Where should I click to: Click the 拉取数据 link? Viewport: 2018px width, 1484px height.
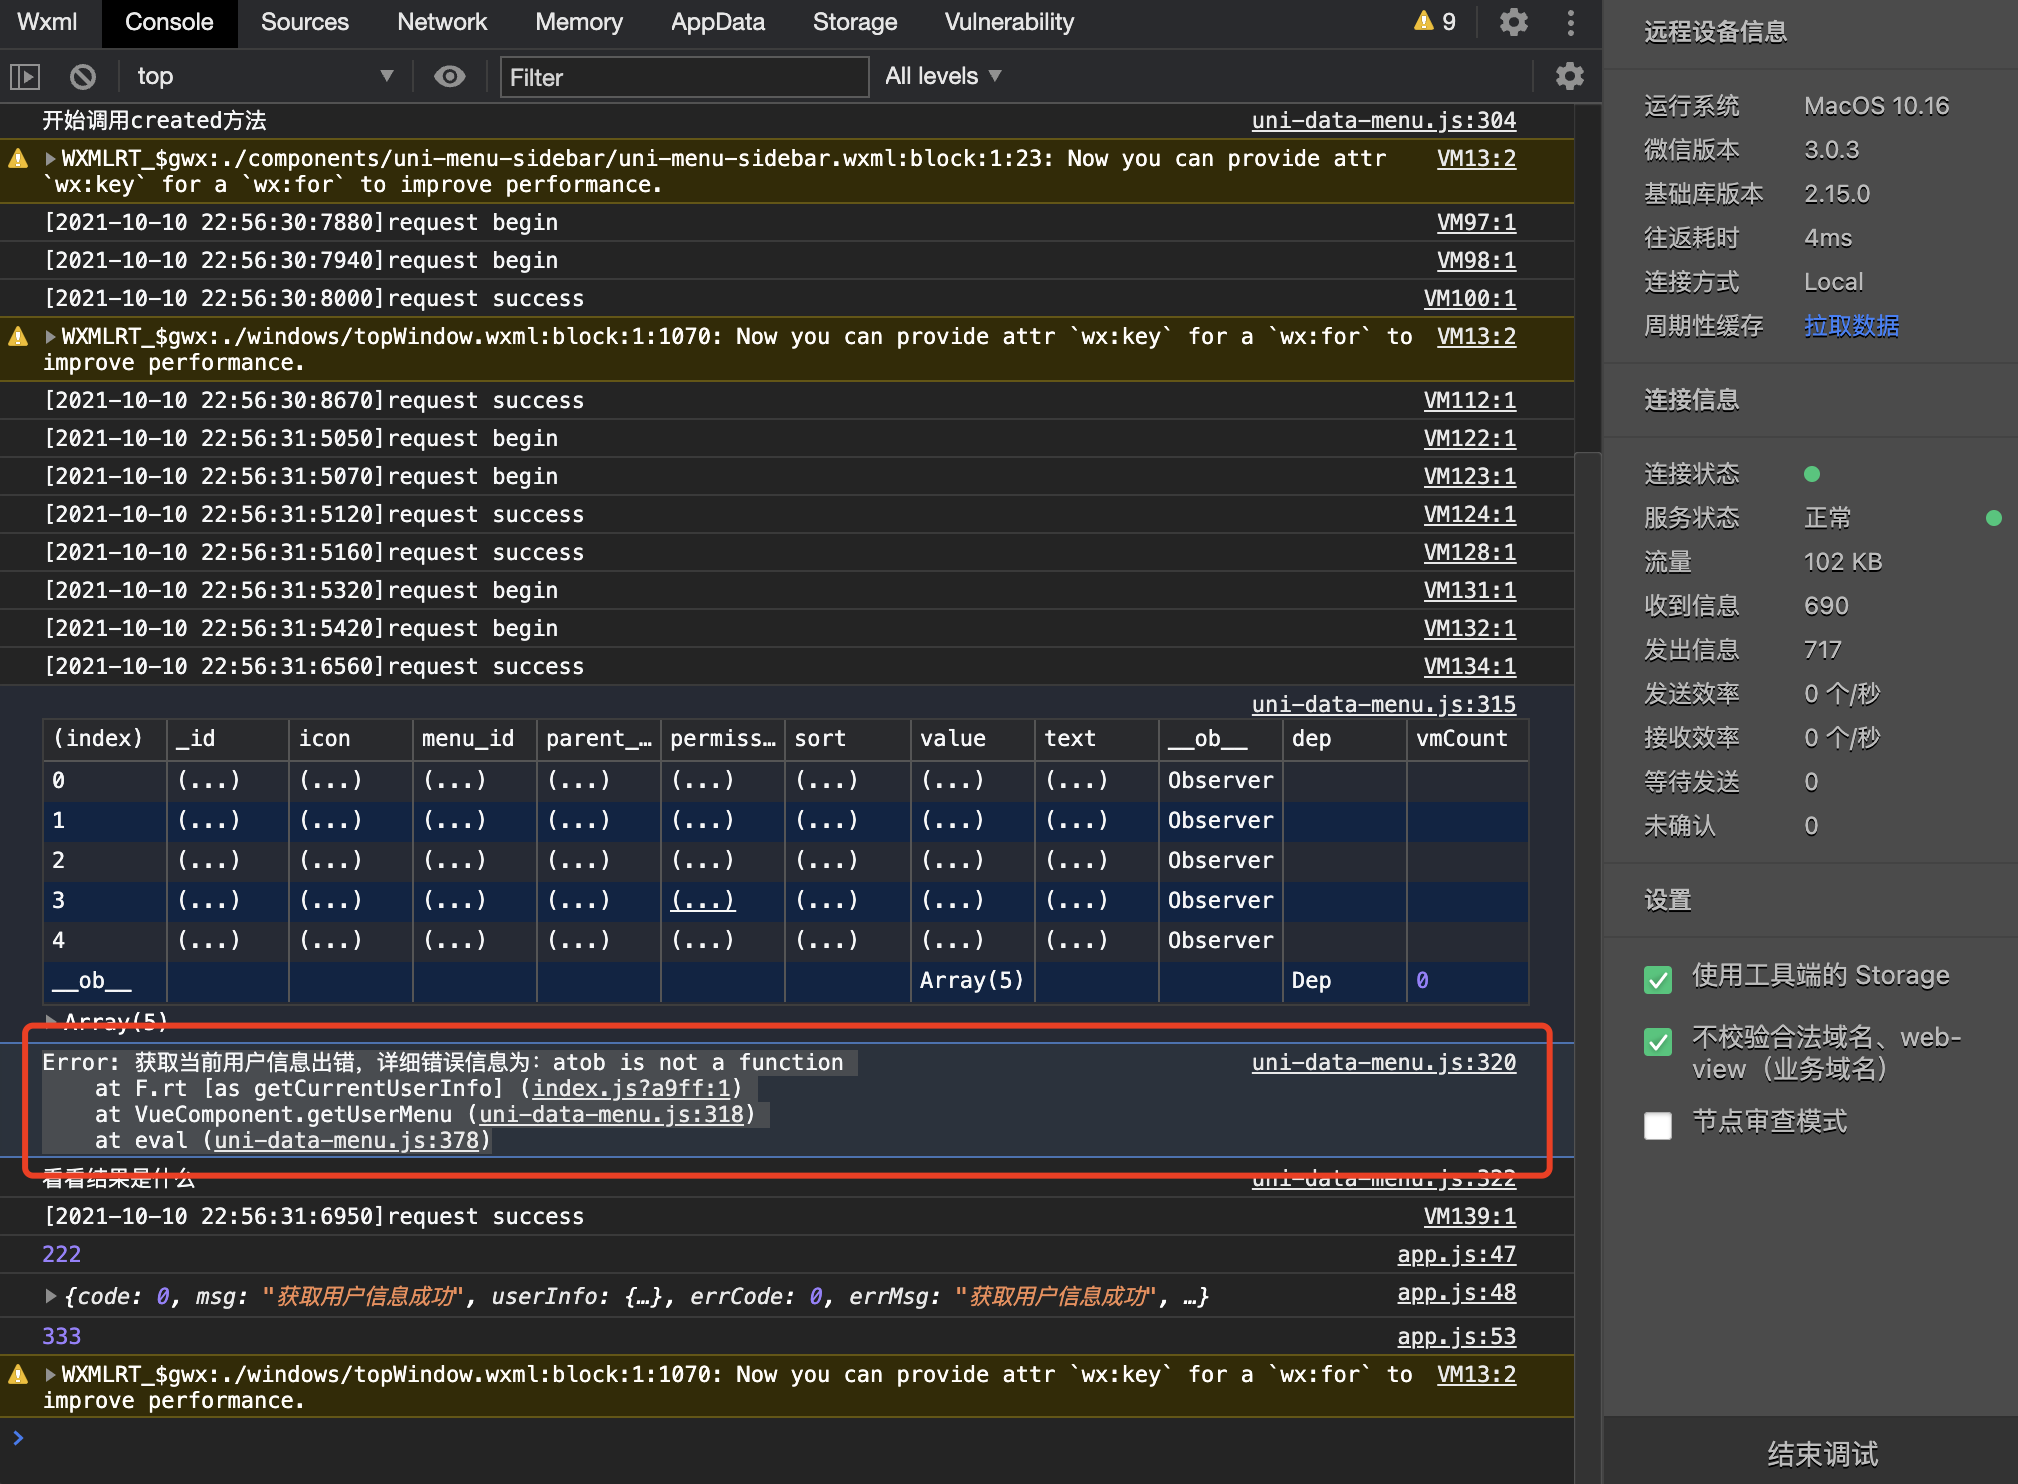[1851, 326]
